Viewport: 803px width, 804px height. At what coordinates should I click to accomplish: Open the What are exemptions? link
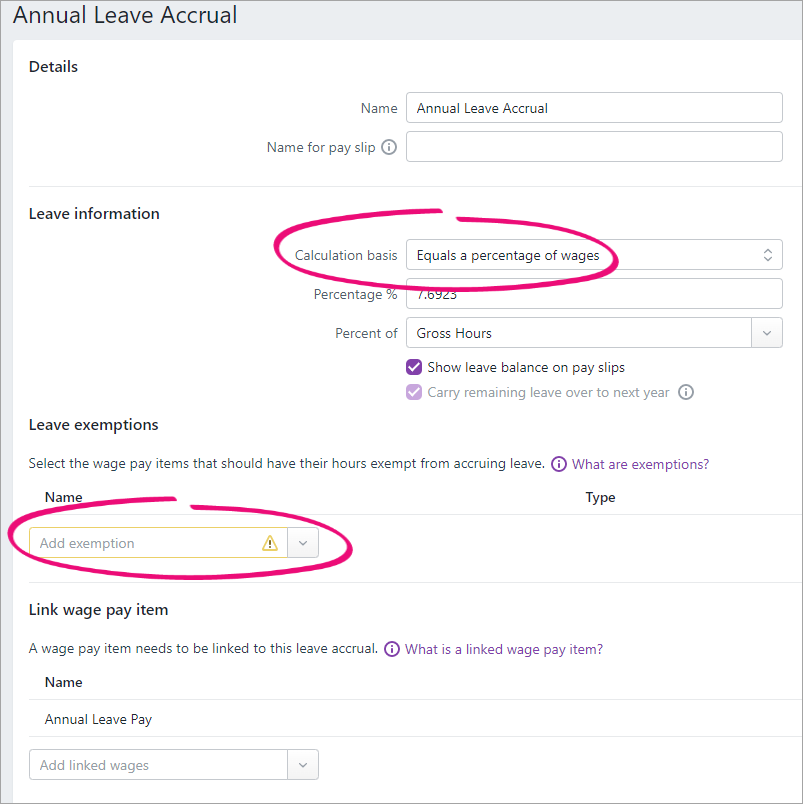[x=640, y=464]
